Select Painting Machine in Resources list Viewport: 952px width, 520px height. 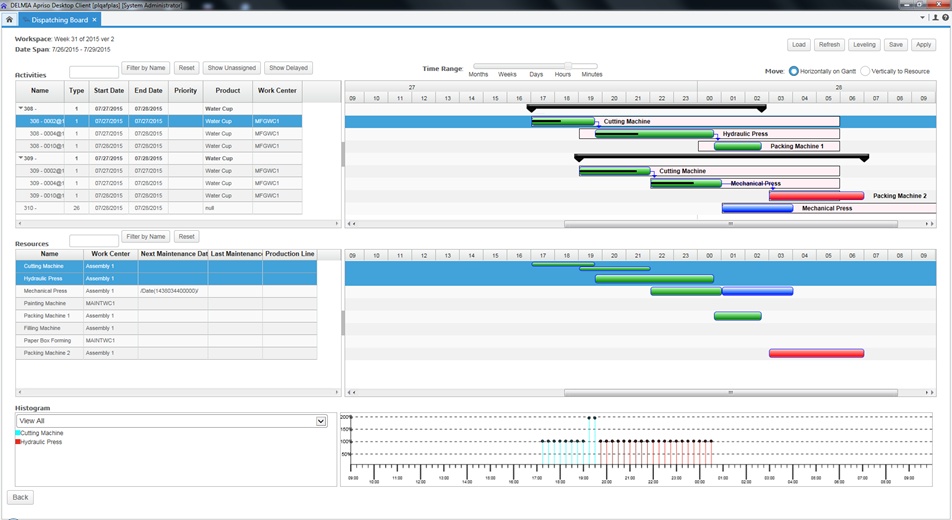click(x=166, y=303)
